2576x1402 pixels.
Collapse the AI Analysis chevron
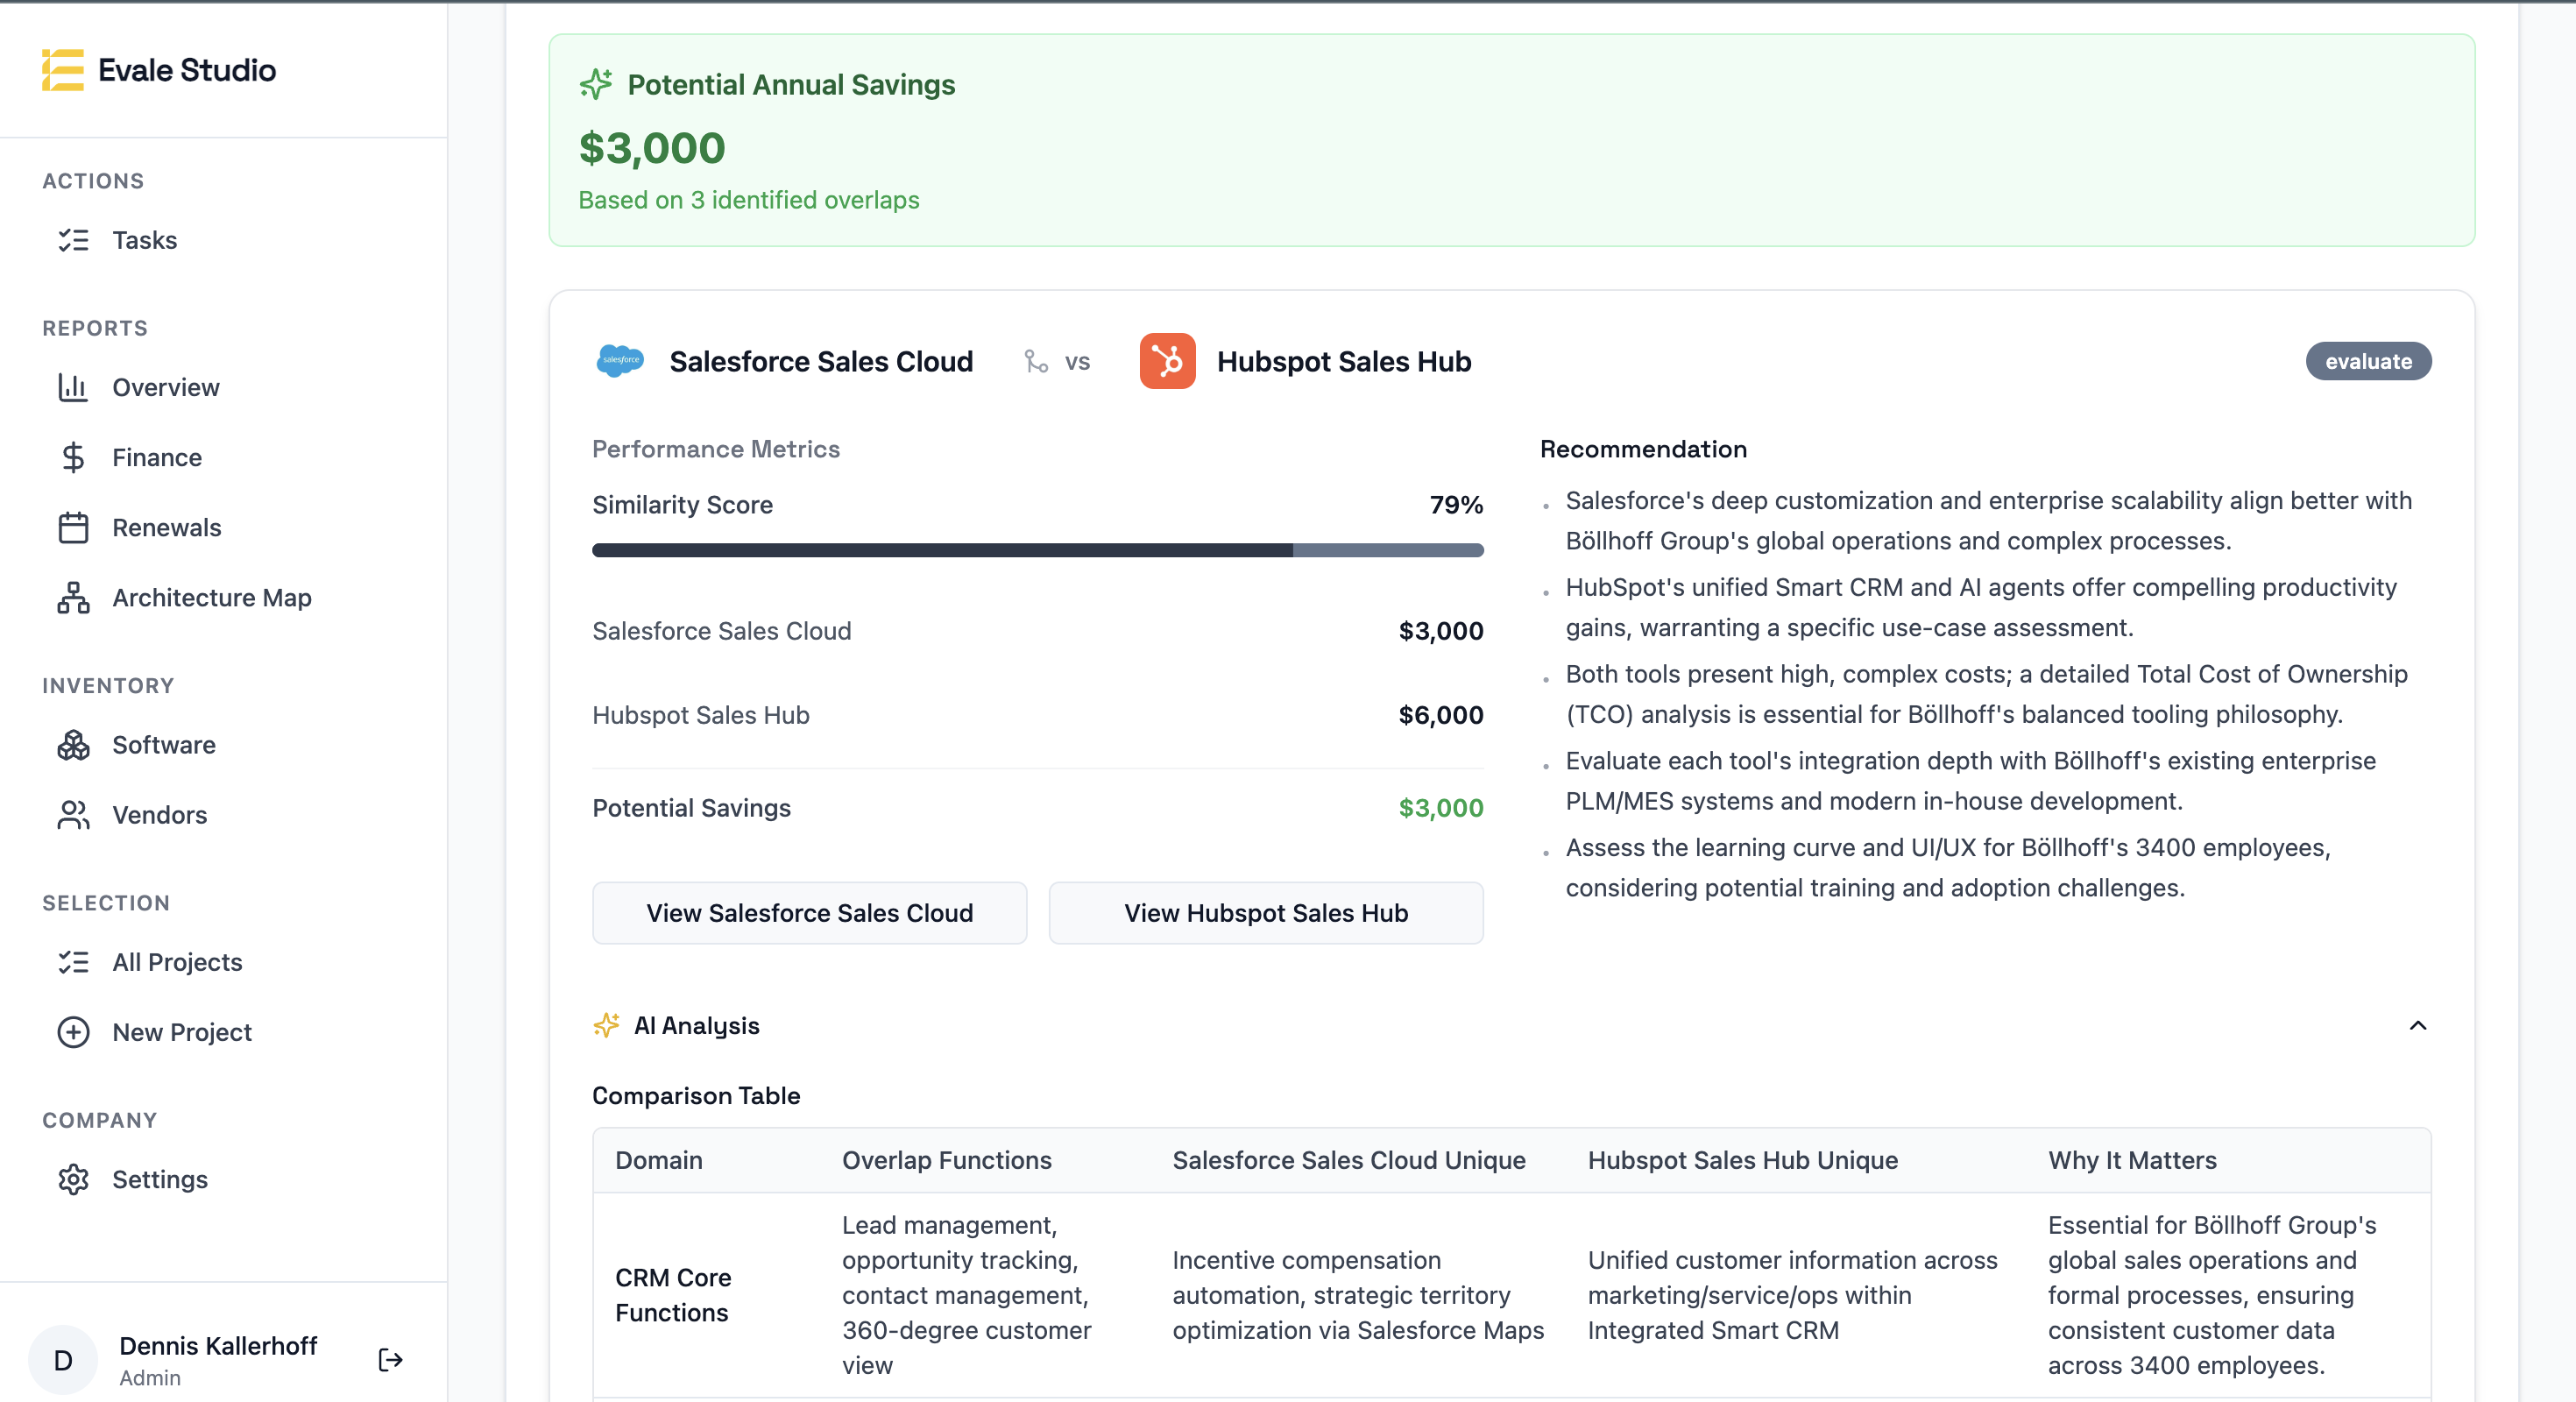(x=2417, y=1025)
